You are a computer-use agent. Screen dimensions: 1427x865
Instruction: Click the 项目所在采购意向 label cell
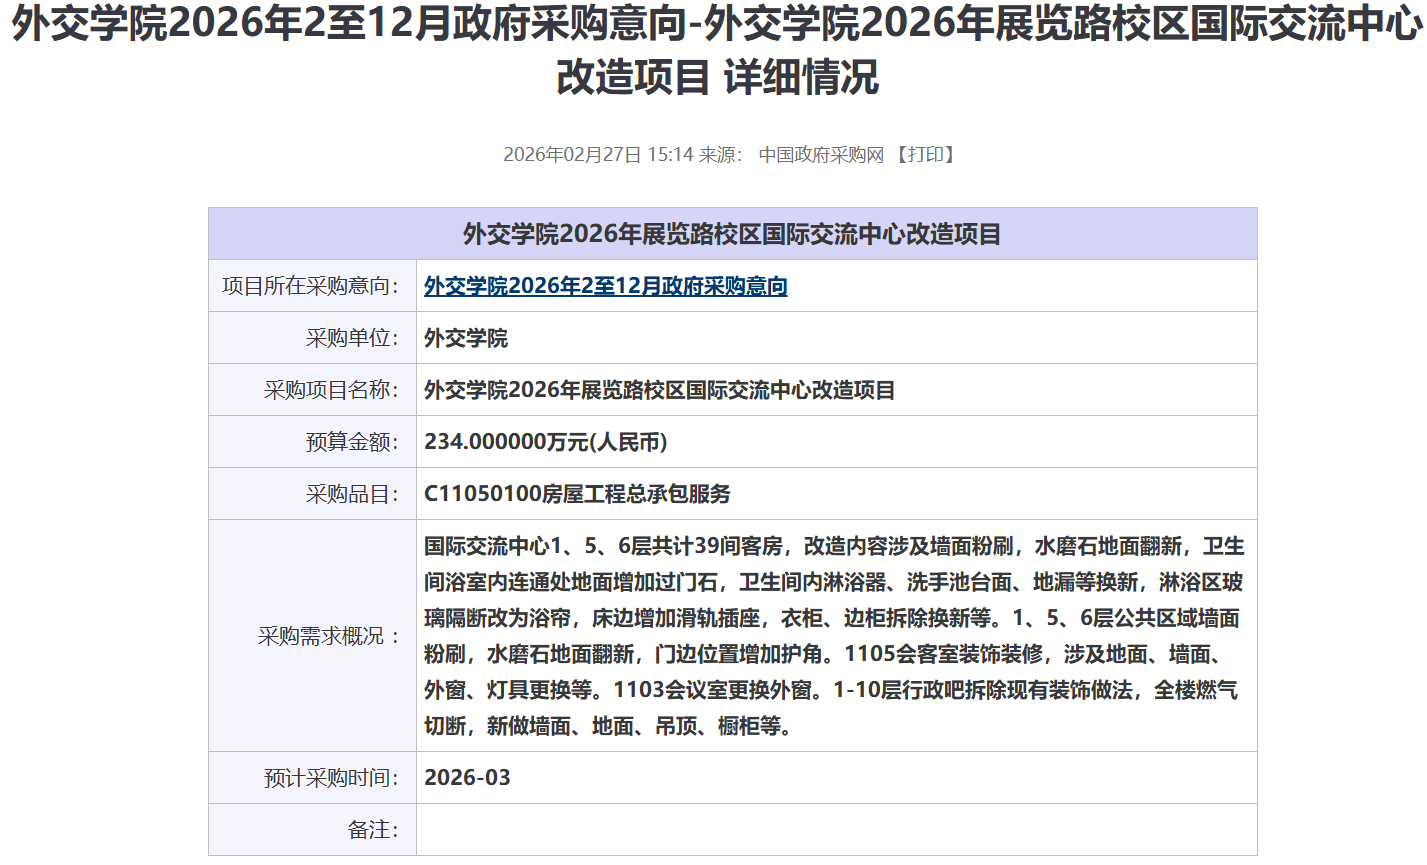pyautogui.click(x=310, y=286)
